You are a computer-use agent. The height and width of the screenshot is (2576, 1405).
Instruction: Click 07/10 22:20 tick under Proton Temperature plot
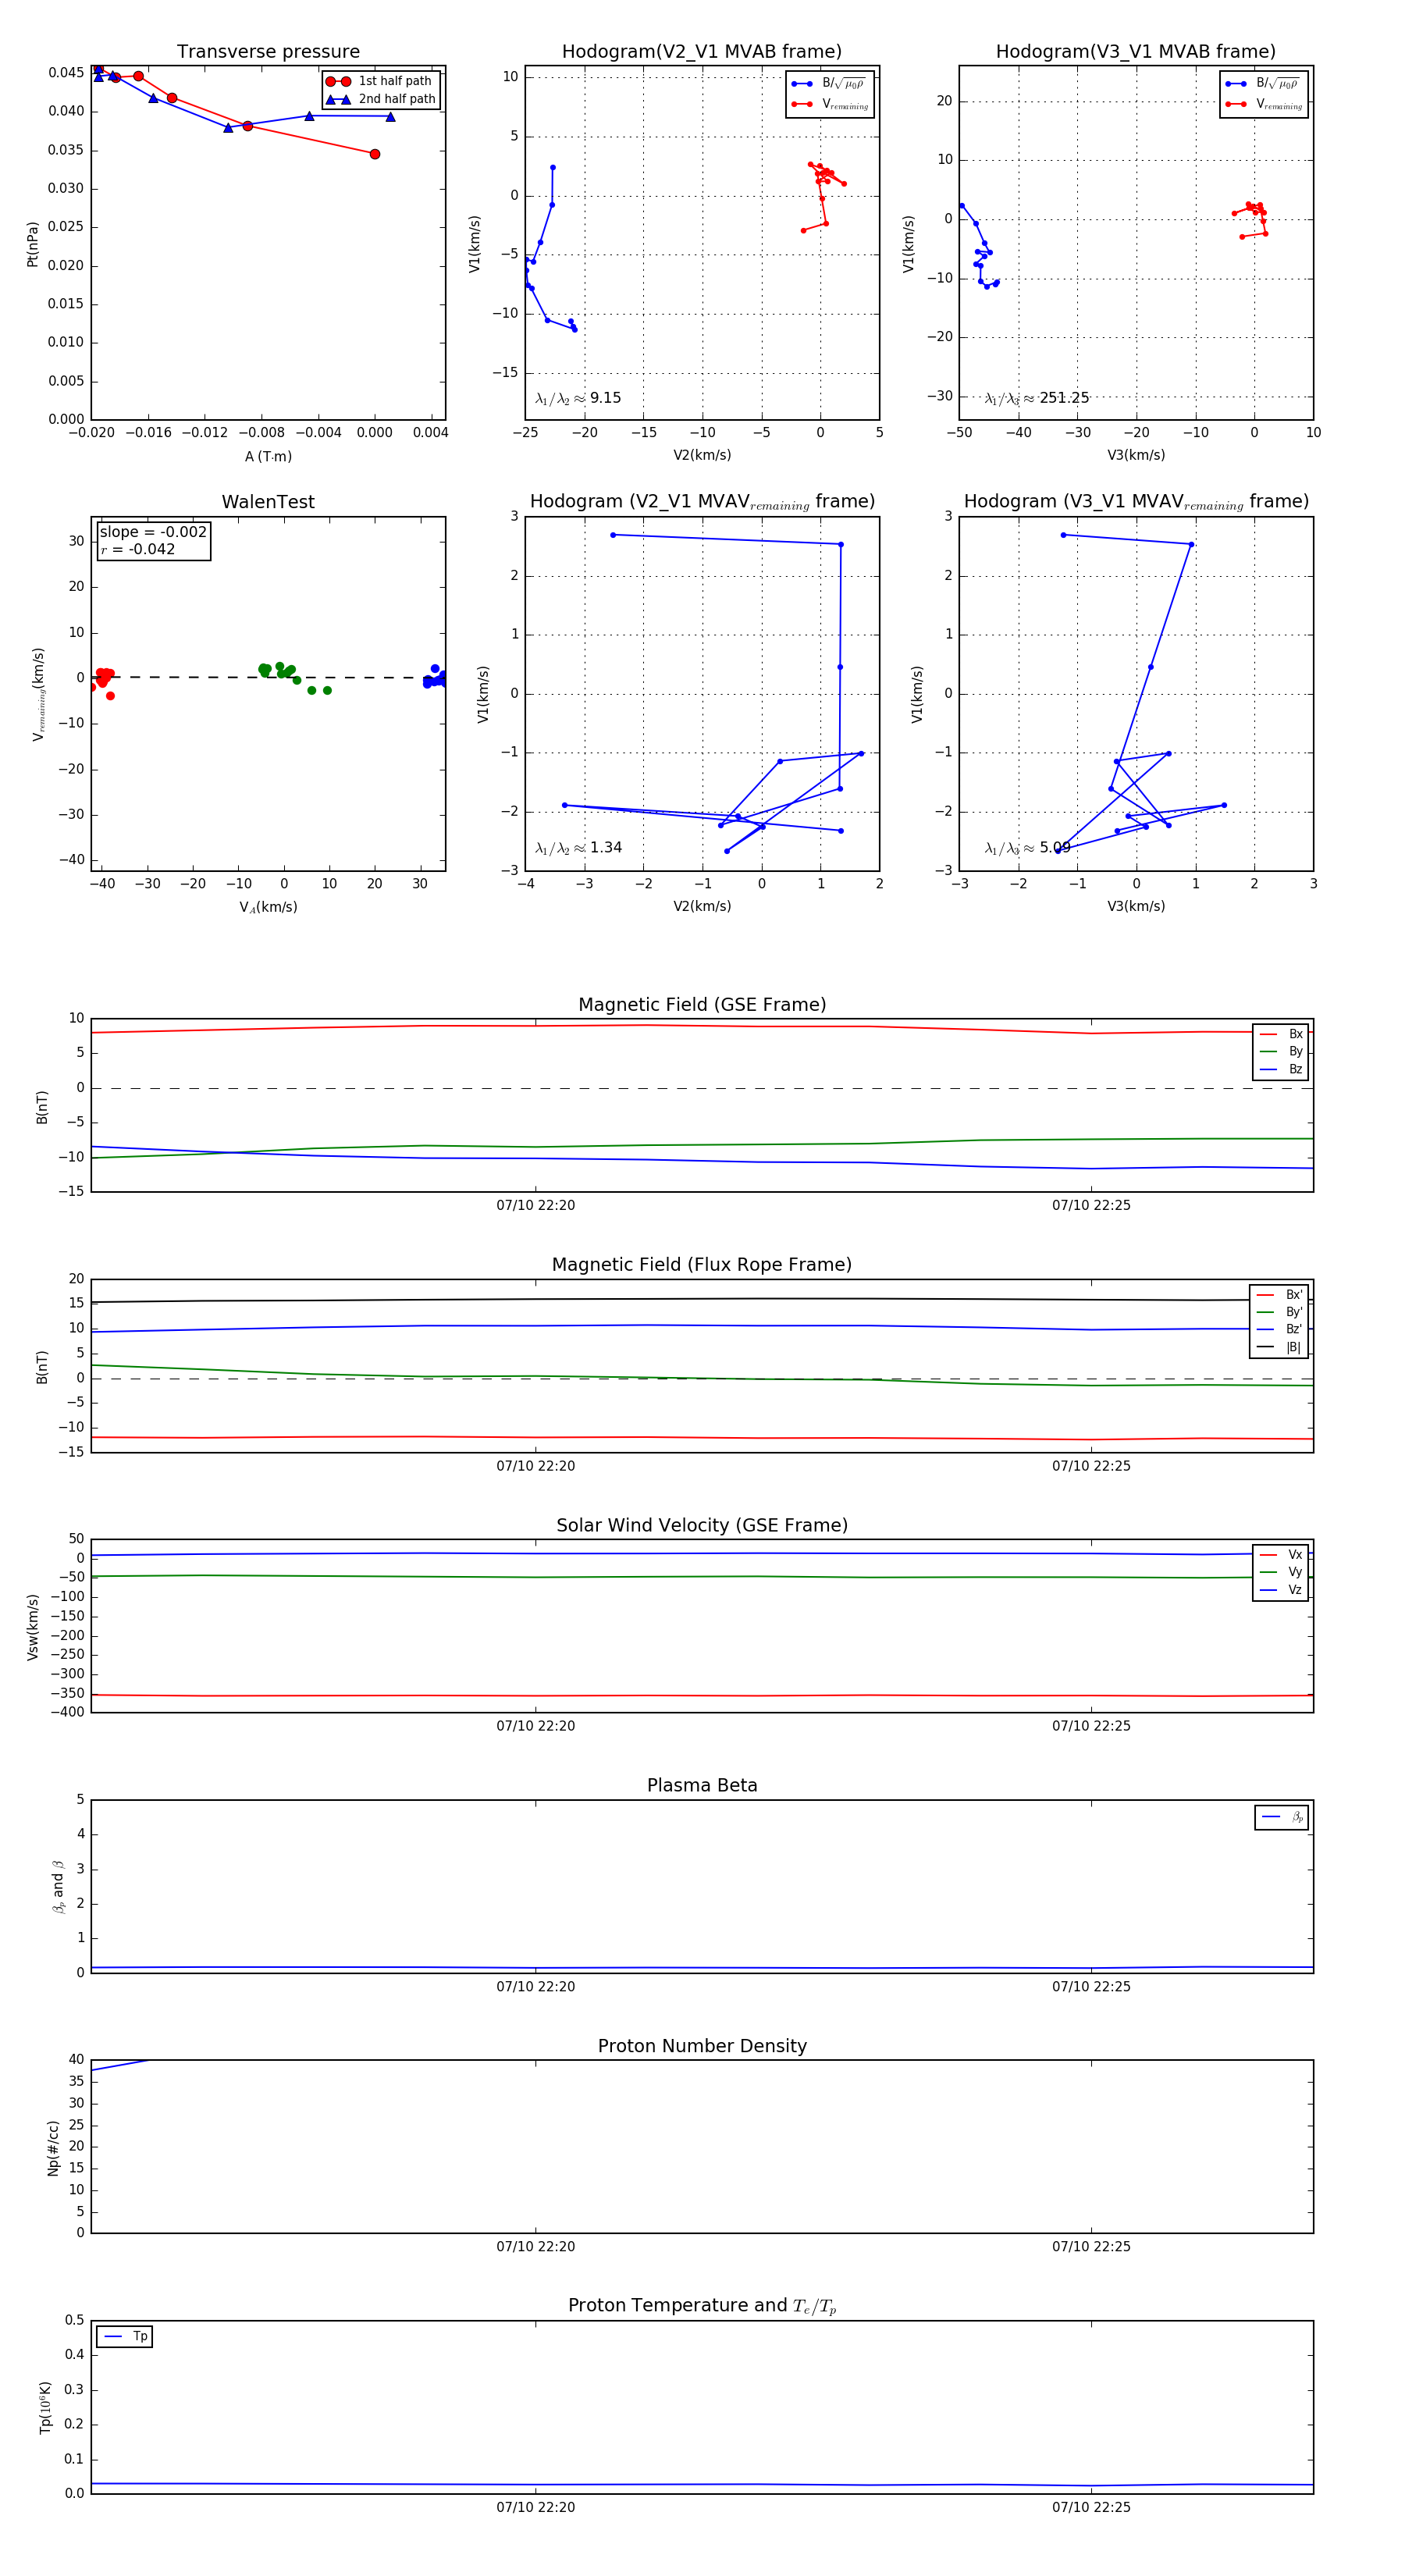[x=536, y=2507]
